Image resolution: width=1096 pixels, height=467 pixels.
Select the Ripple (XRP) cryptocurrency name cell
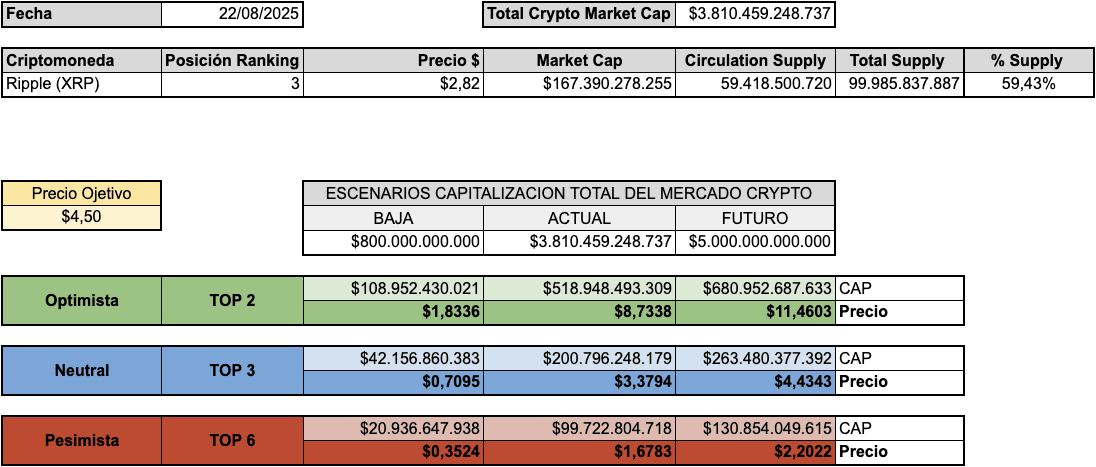coord(81,85)
